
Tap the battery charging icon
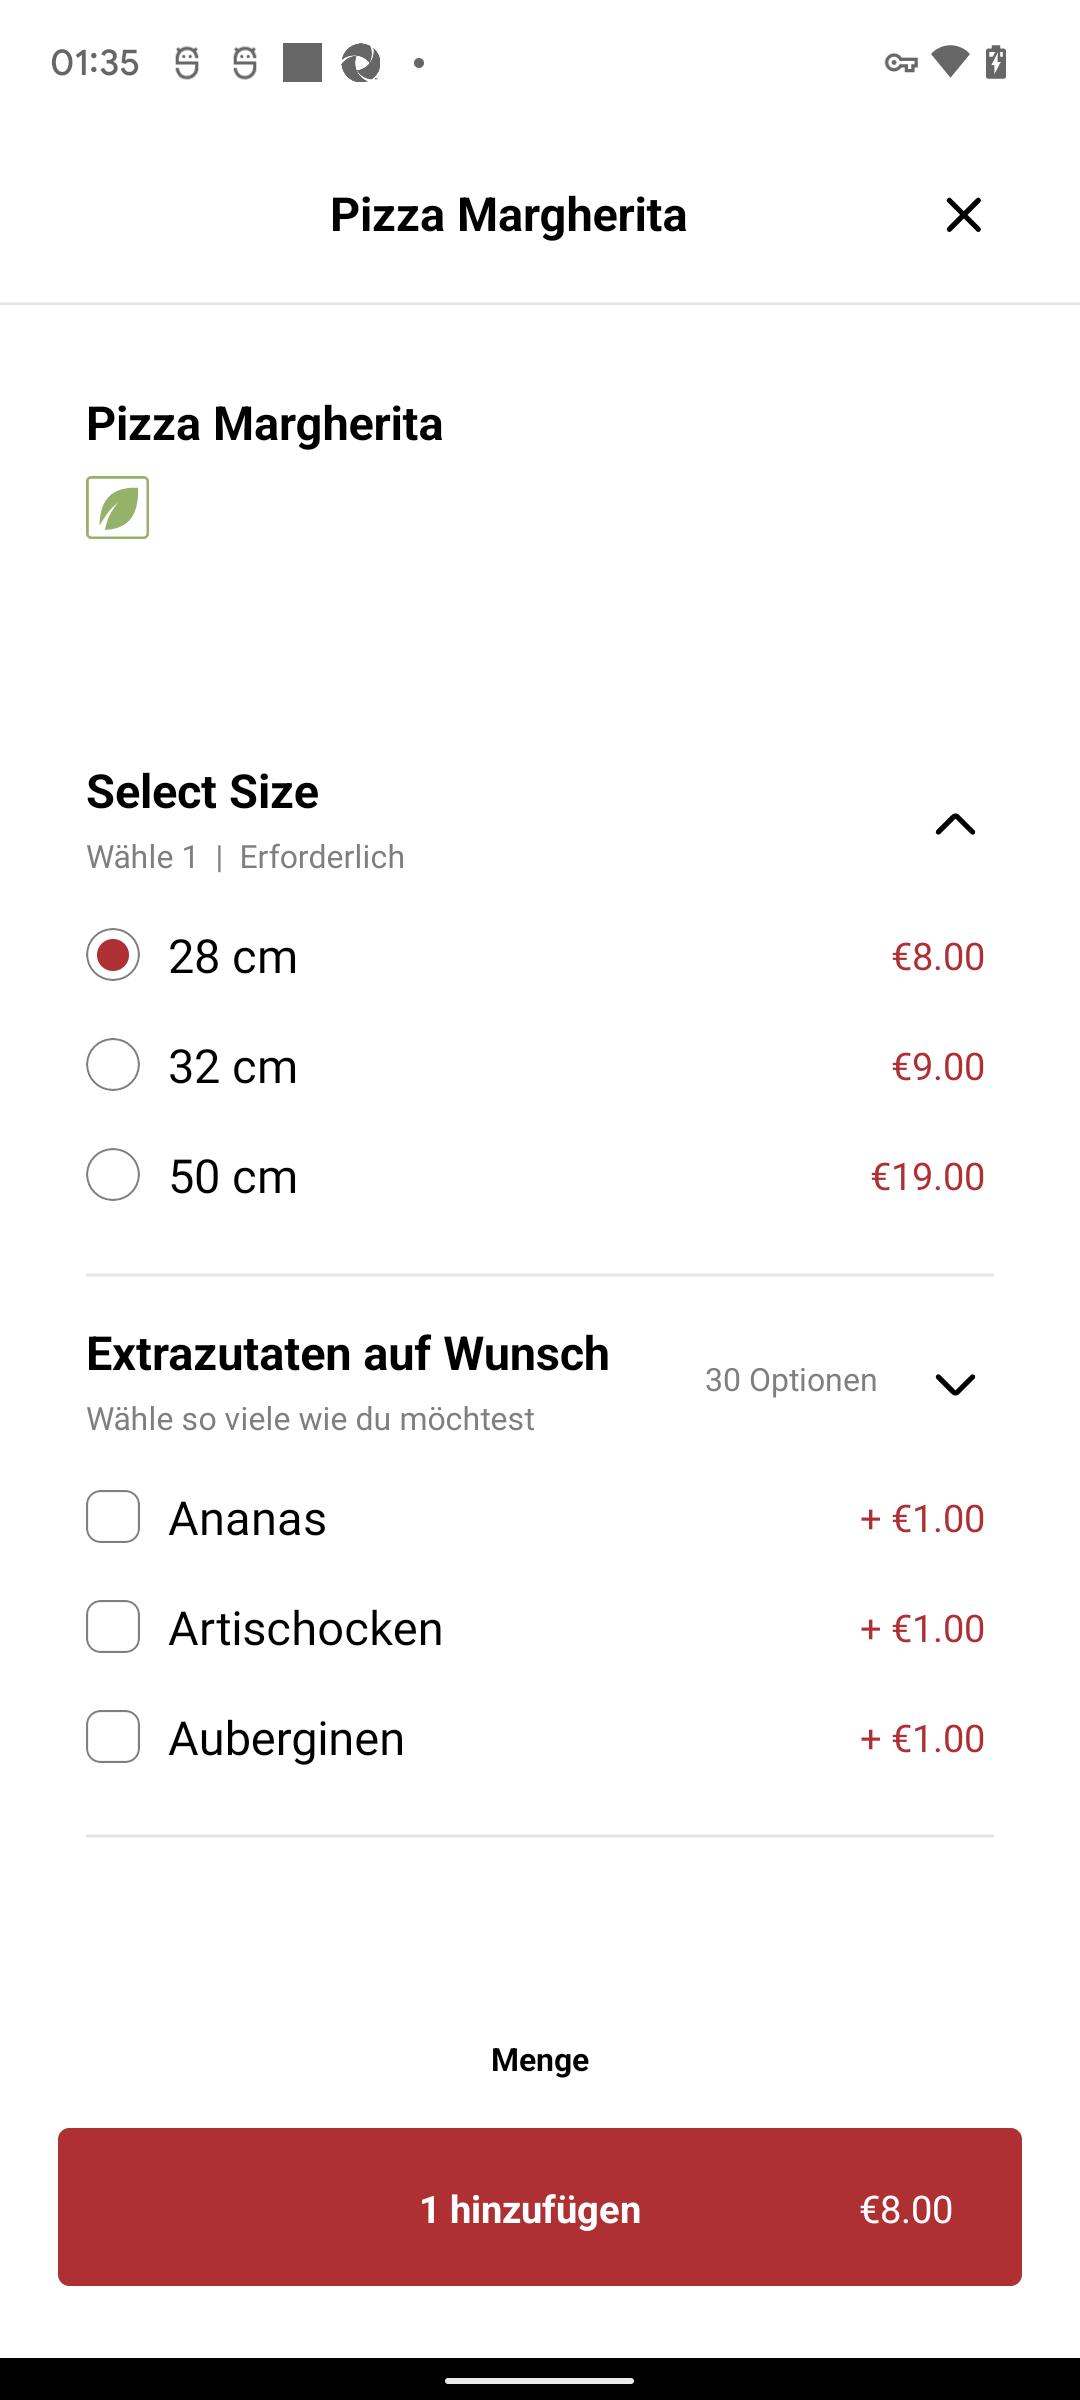[996, 62]
